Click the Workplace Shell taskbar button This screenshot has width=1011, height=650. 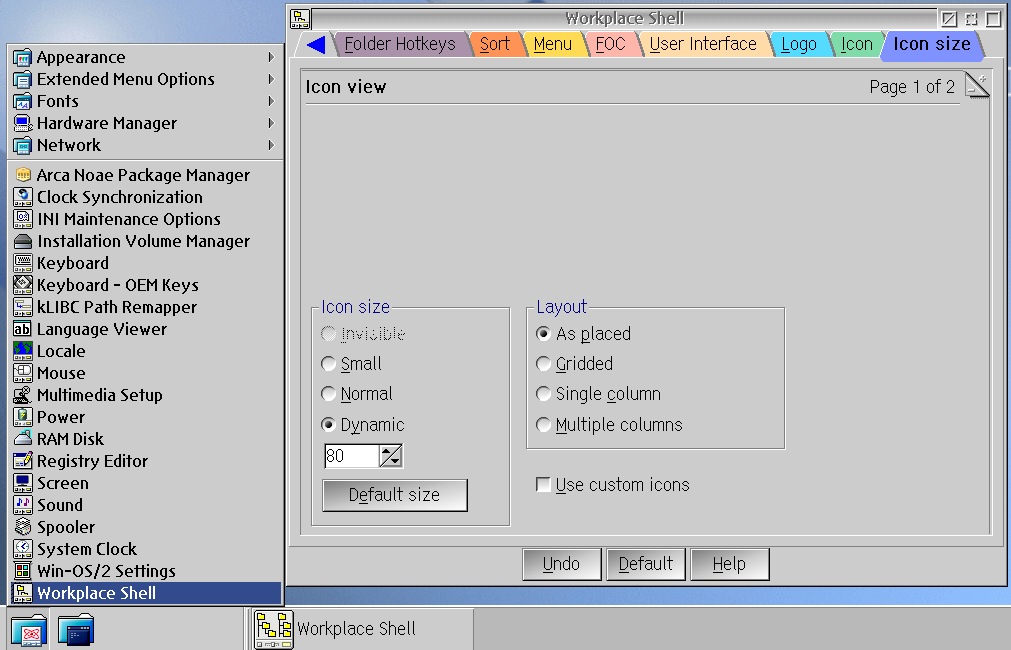(x=362, y=629)
